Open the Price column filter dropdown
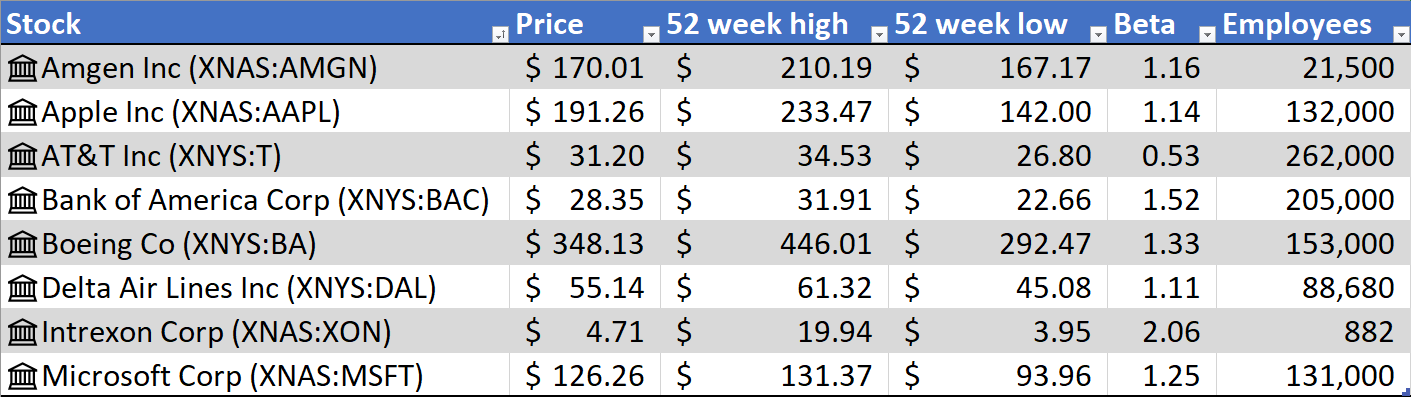 [x=651, y=35]
